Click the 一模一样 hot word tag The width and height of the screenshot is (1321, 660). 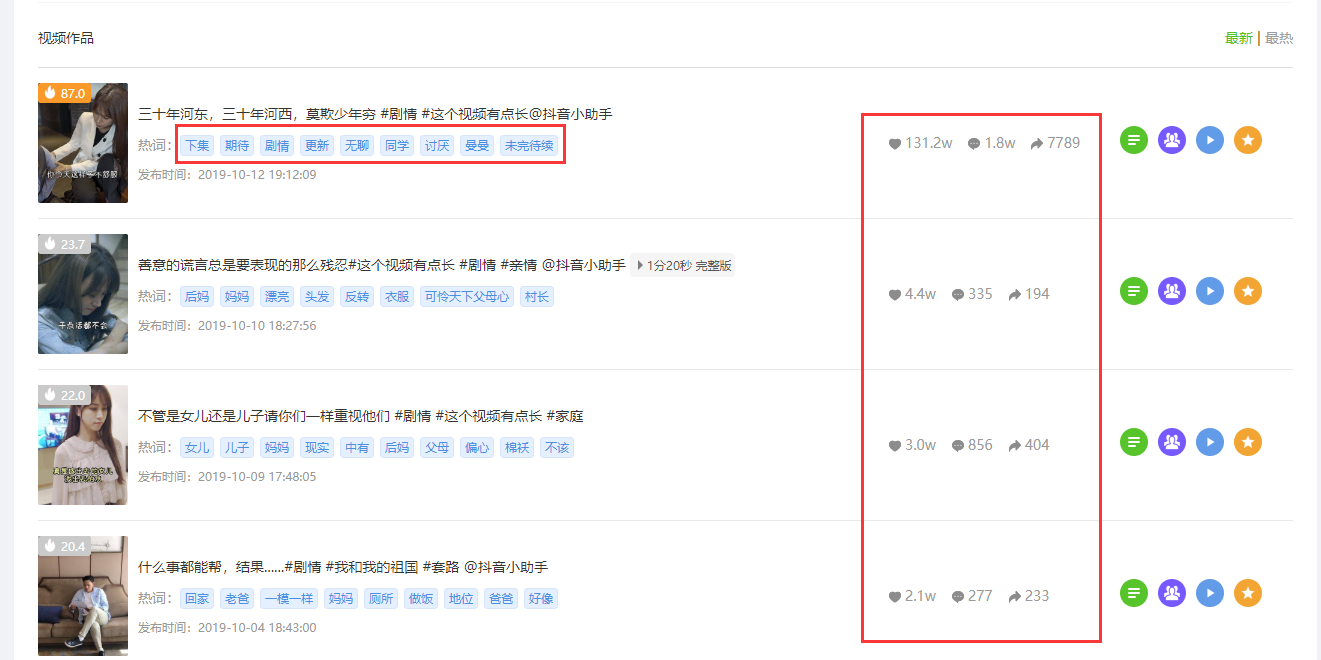[289, 599]
